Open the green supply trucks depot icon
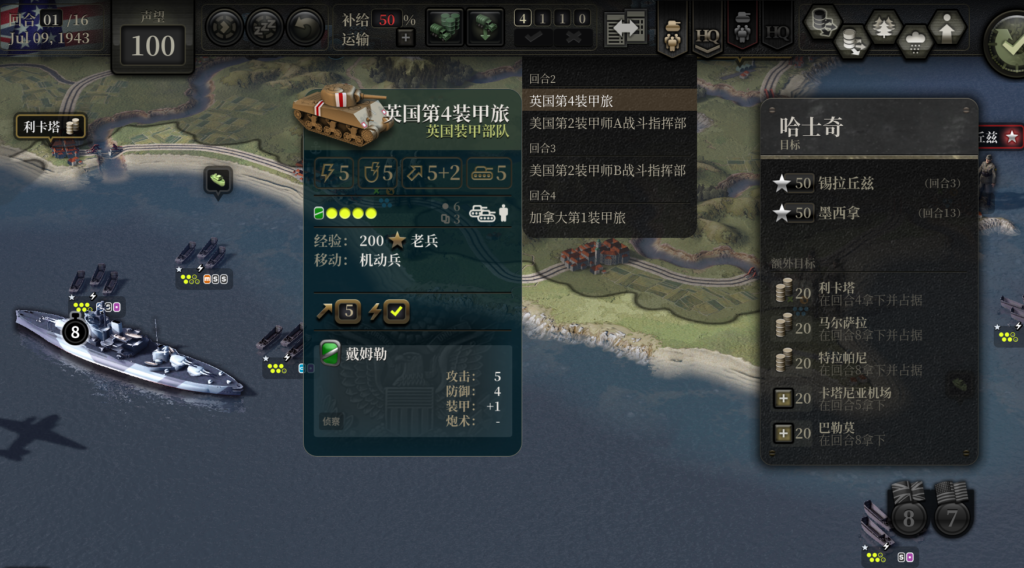 pyautogui.click(x=445, y=27)
